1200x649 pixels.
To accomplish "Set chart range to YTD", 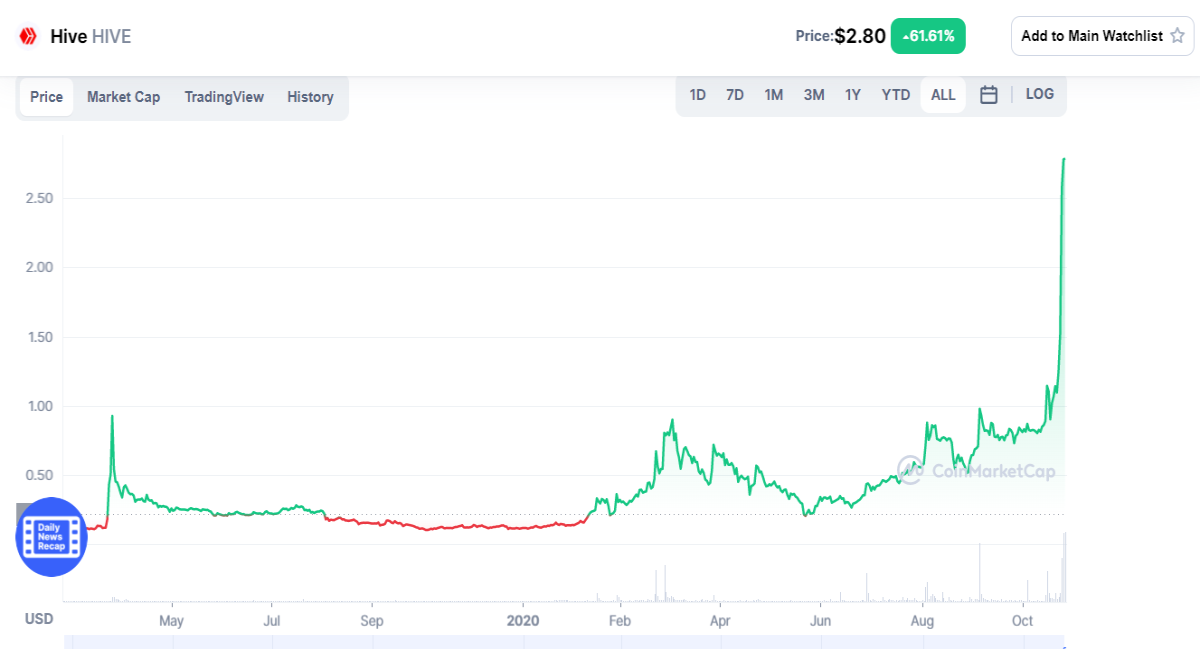I will 895,95.
